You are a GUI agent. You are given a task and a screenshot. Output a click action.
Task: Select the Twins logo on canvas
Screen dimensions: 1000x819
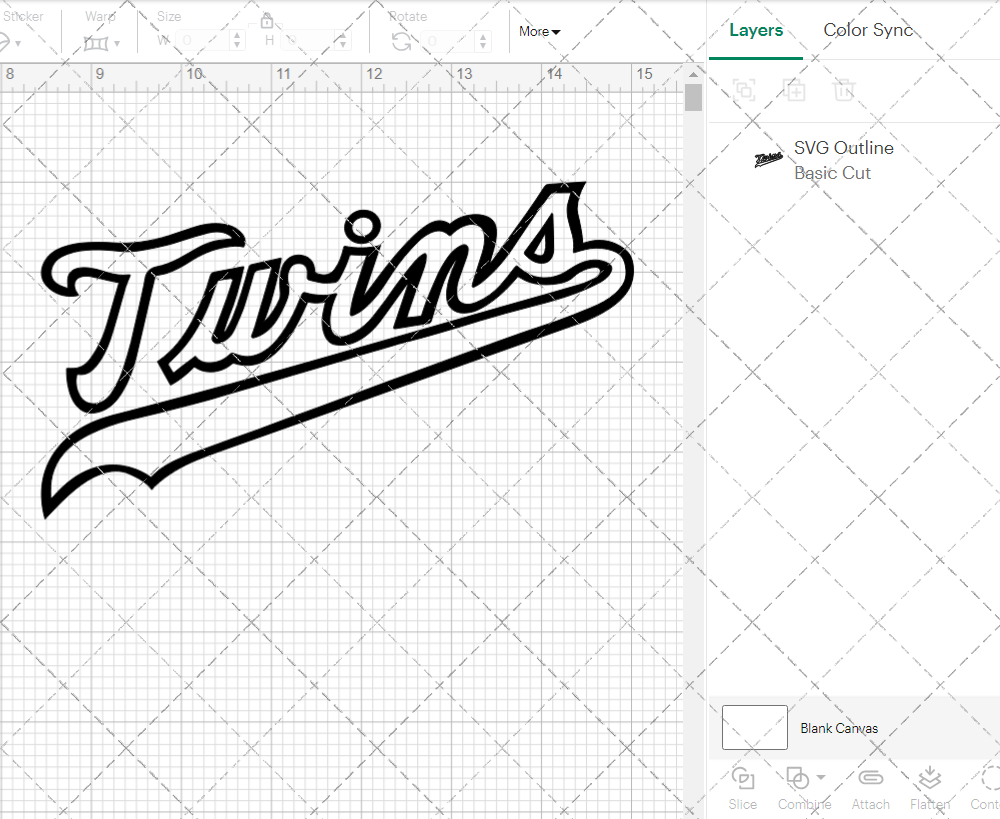click(337, 350)
